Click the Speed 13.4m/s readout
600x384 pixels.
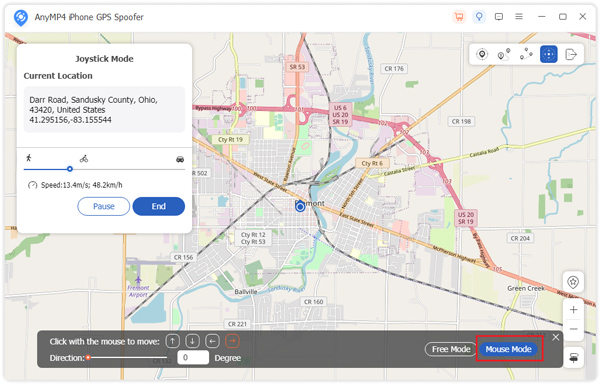pos(82,185)
